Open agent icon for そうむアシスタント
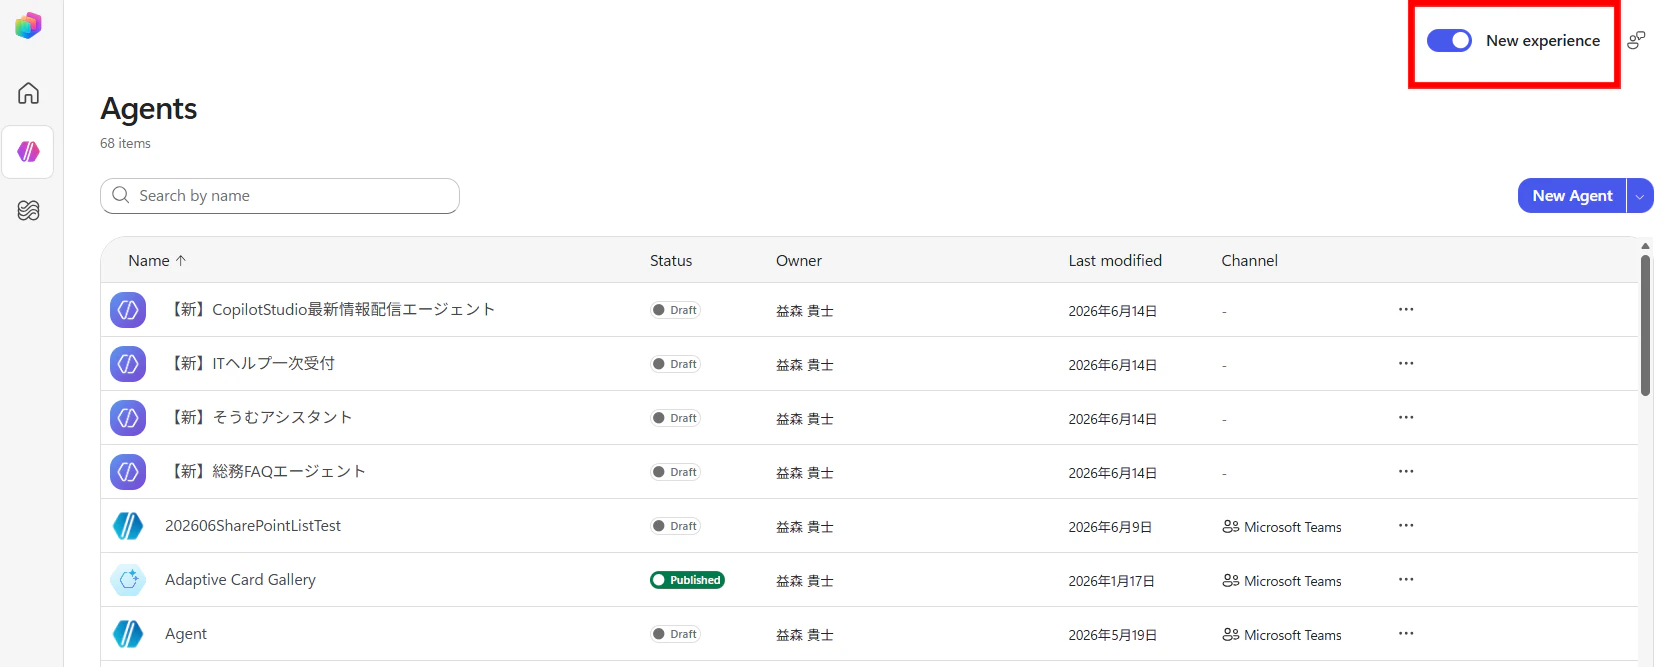Screen dimensions: 1669x667 click(x=128, y=418)
